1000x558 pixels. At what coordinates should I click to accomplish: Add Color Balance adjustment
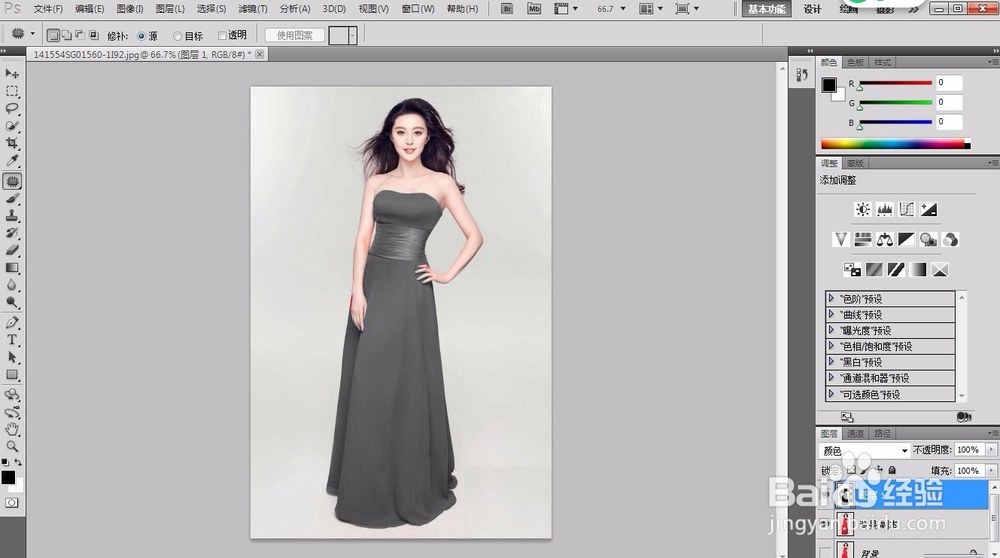point(885,239)
